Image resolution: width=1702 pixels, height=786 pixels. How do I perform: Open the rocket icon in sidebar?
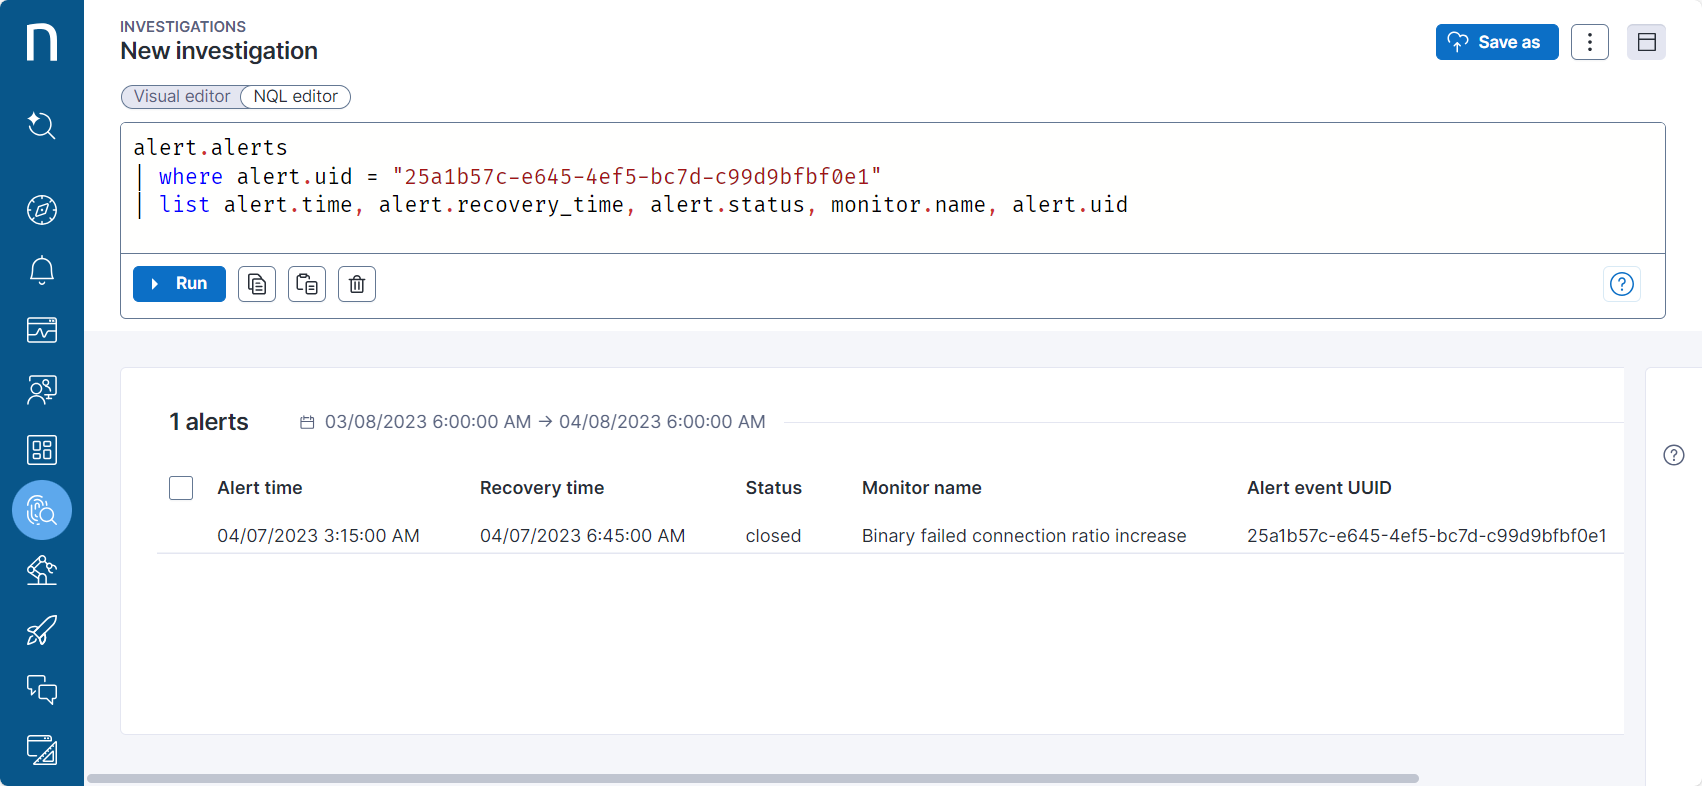point(41,630)
